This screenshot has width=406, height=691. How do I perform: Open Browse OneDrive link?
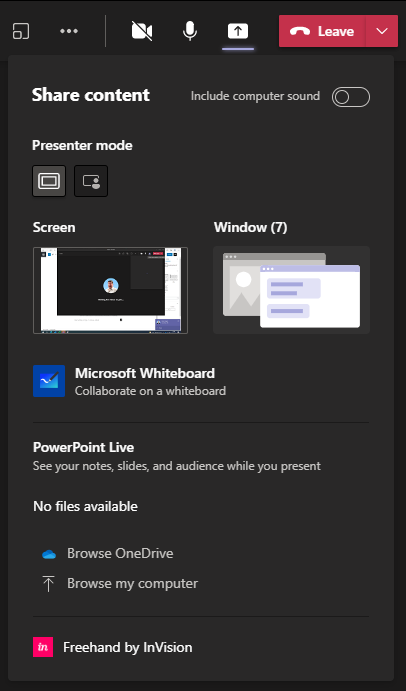click(x=120, y=554)
